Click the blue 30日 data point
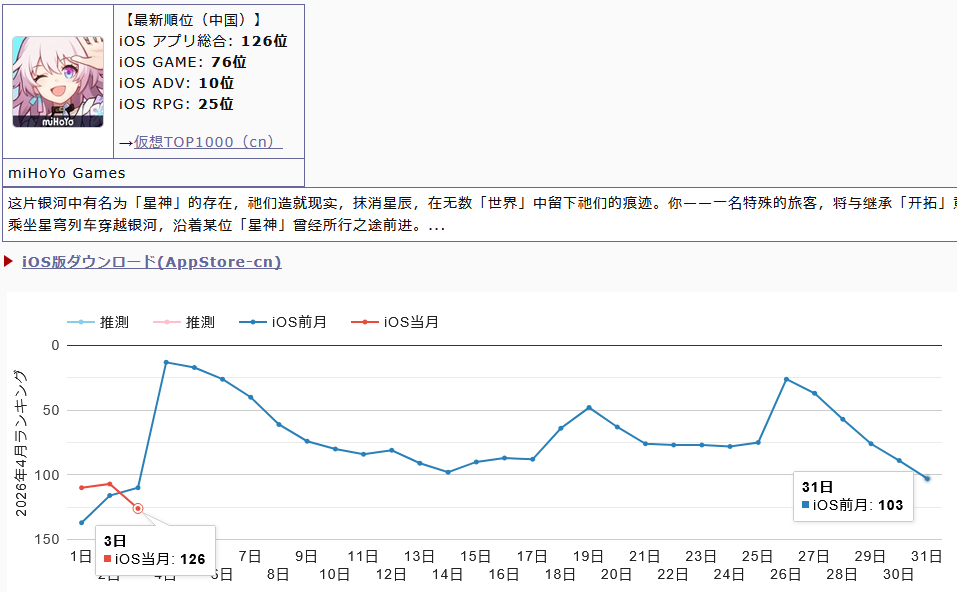957x592 pixels. [899, 461]
